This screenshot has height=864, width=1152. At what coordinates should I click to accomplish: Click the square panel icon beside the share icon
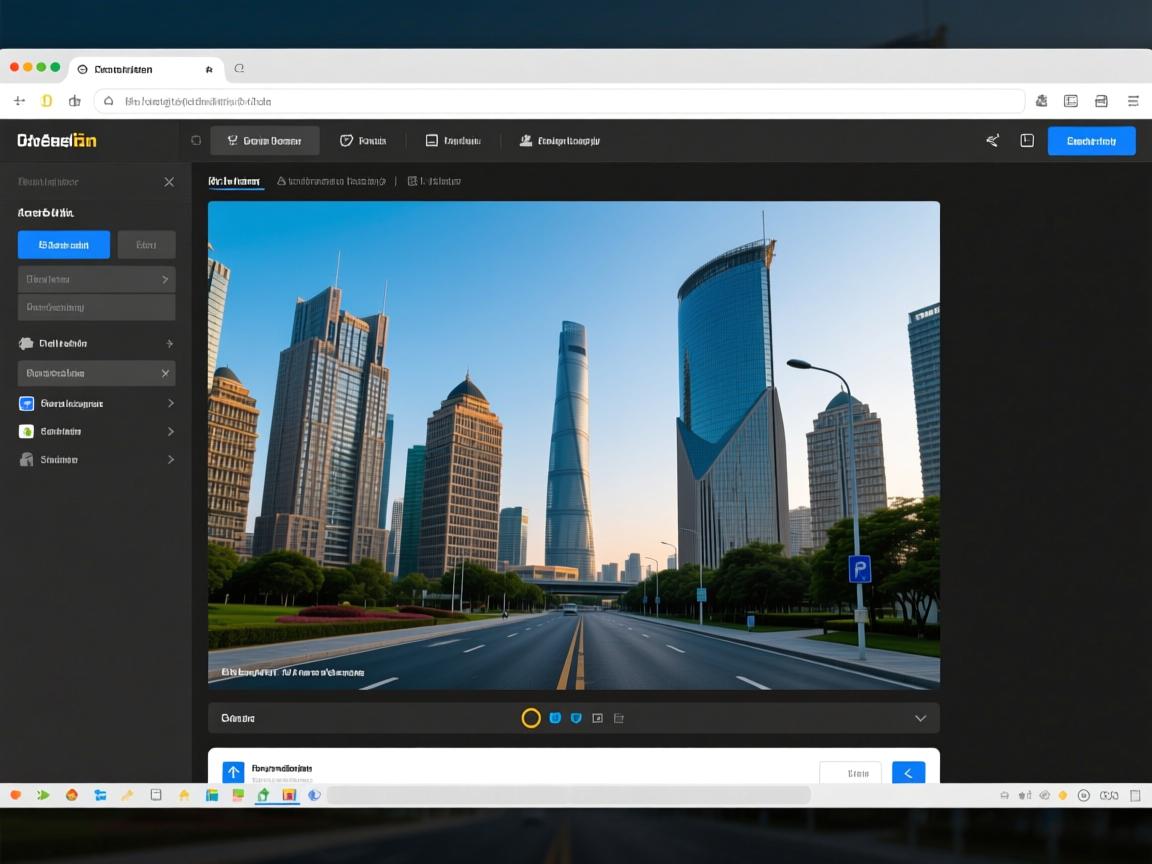click(x=1027, y=141)
